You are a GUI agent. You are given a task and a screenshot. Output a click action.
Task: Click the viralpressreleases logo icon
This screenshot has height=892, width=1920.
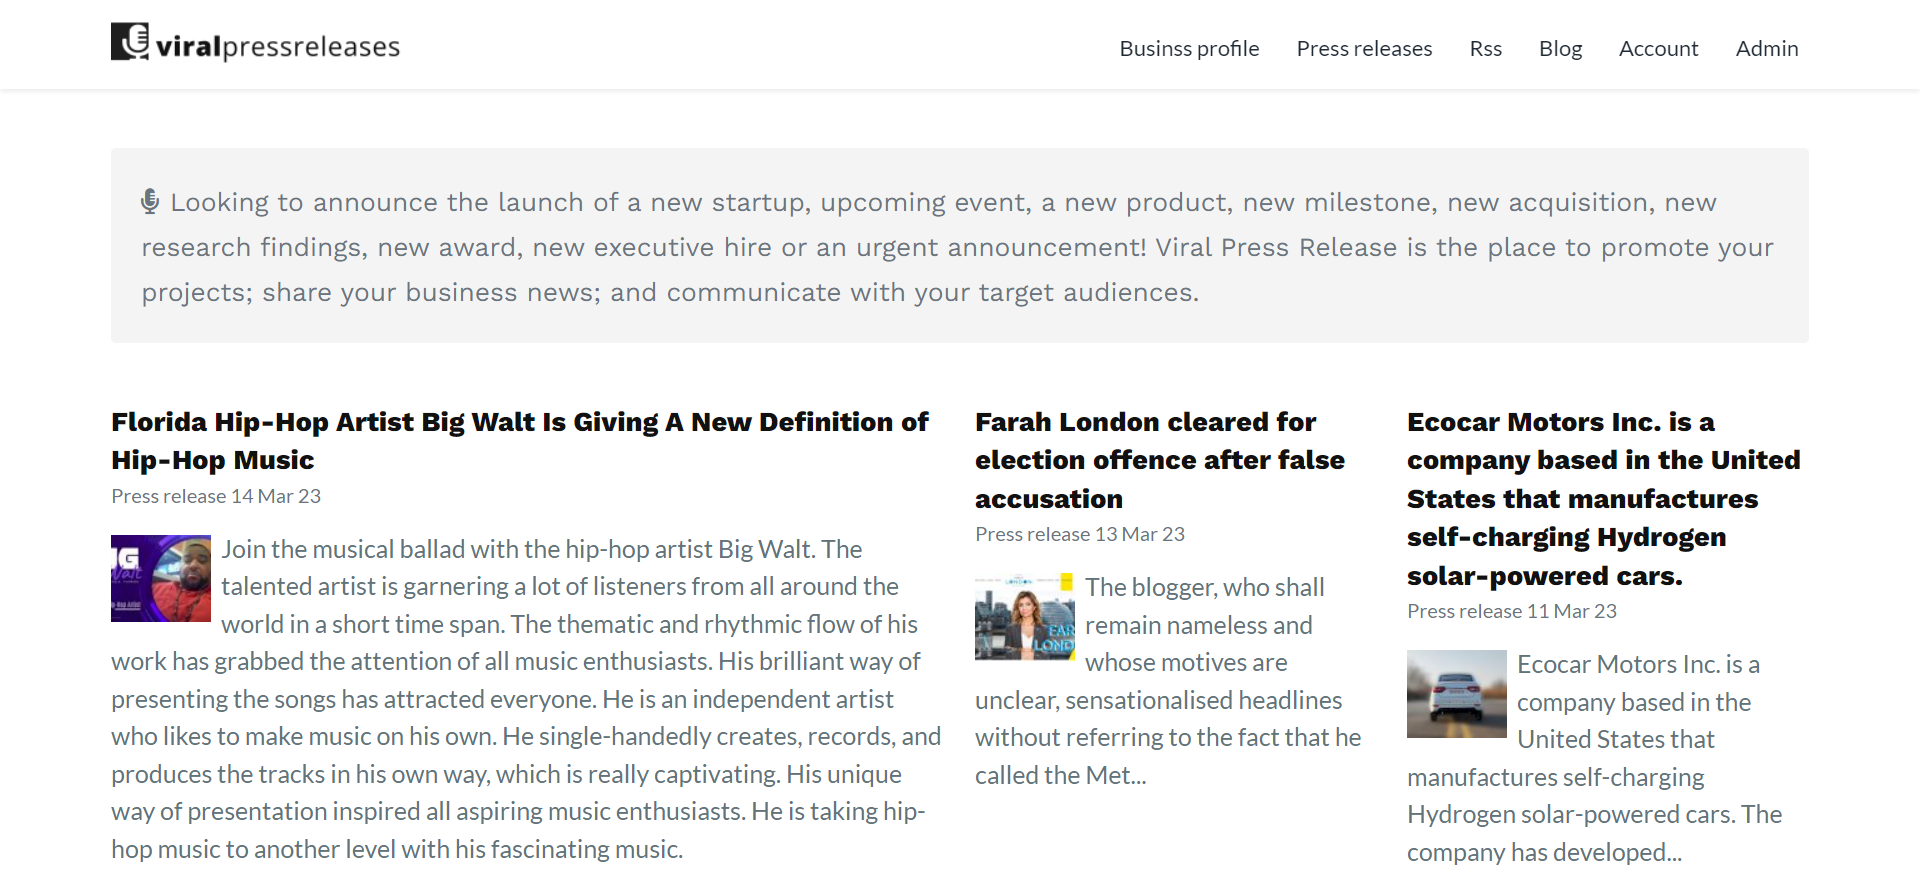[130, 42]
